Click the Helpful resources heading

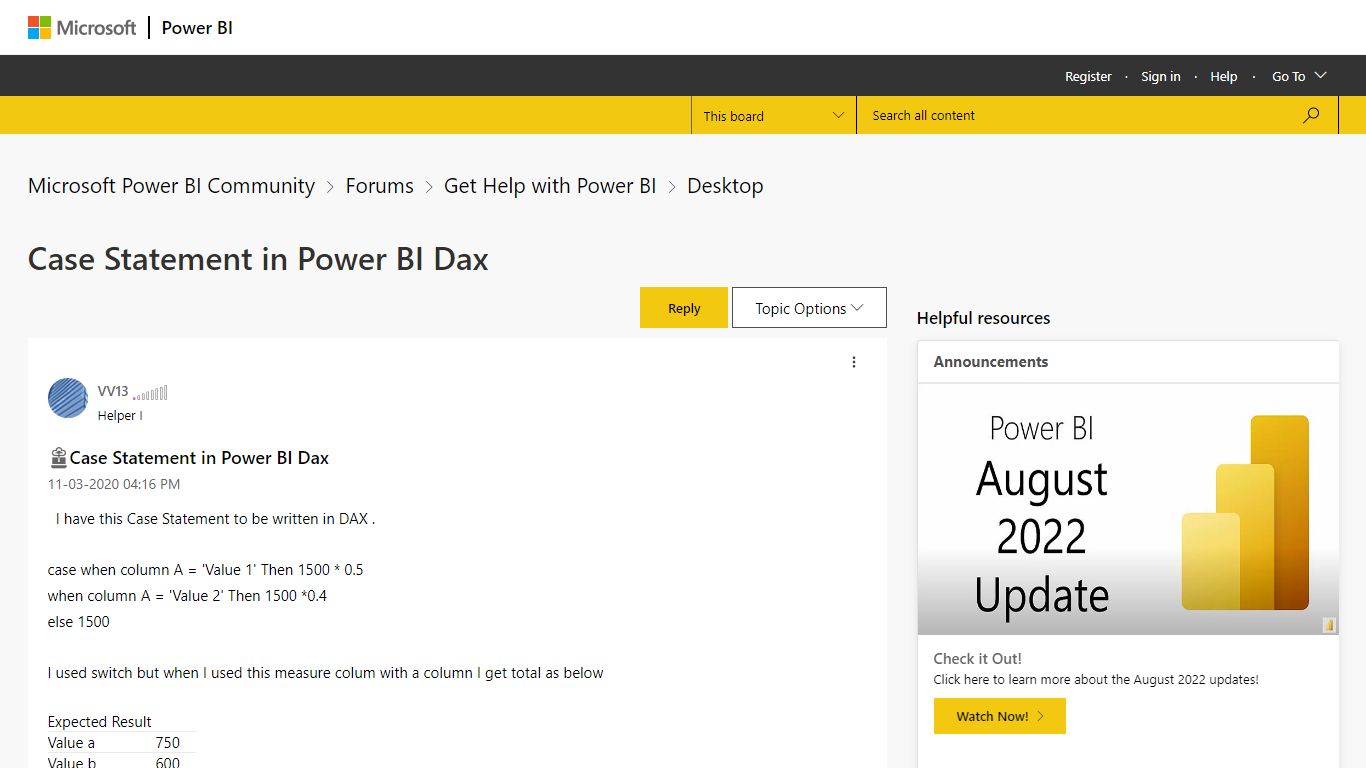(x=983, y=318)
